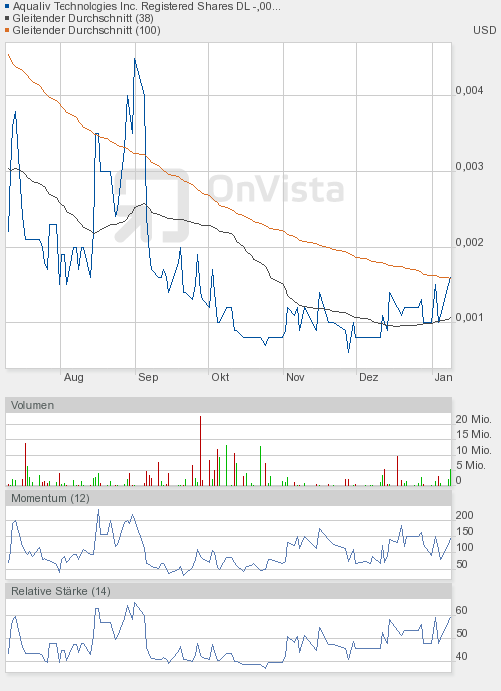Select 'Gleitender Durchschnitt (38)' legend label
The height and width of the screenshot is (691, 501).
point(83,19)
